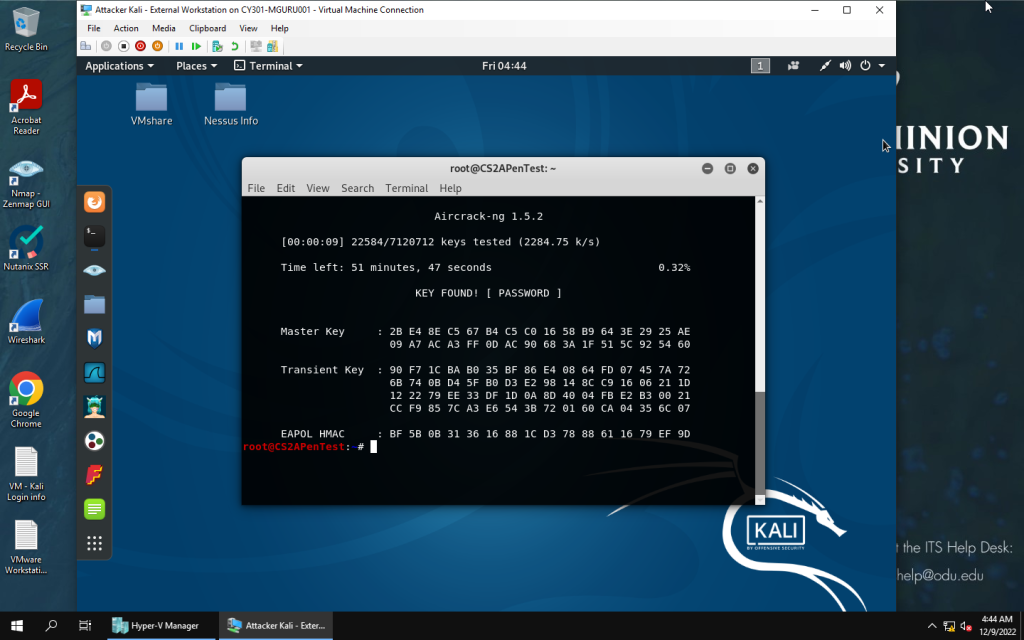The image size is (1024, 640).
Task: Open the Clipboard menu in VM Connection
Action: (208, 28)
